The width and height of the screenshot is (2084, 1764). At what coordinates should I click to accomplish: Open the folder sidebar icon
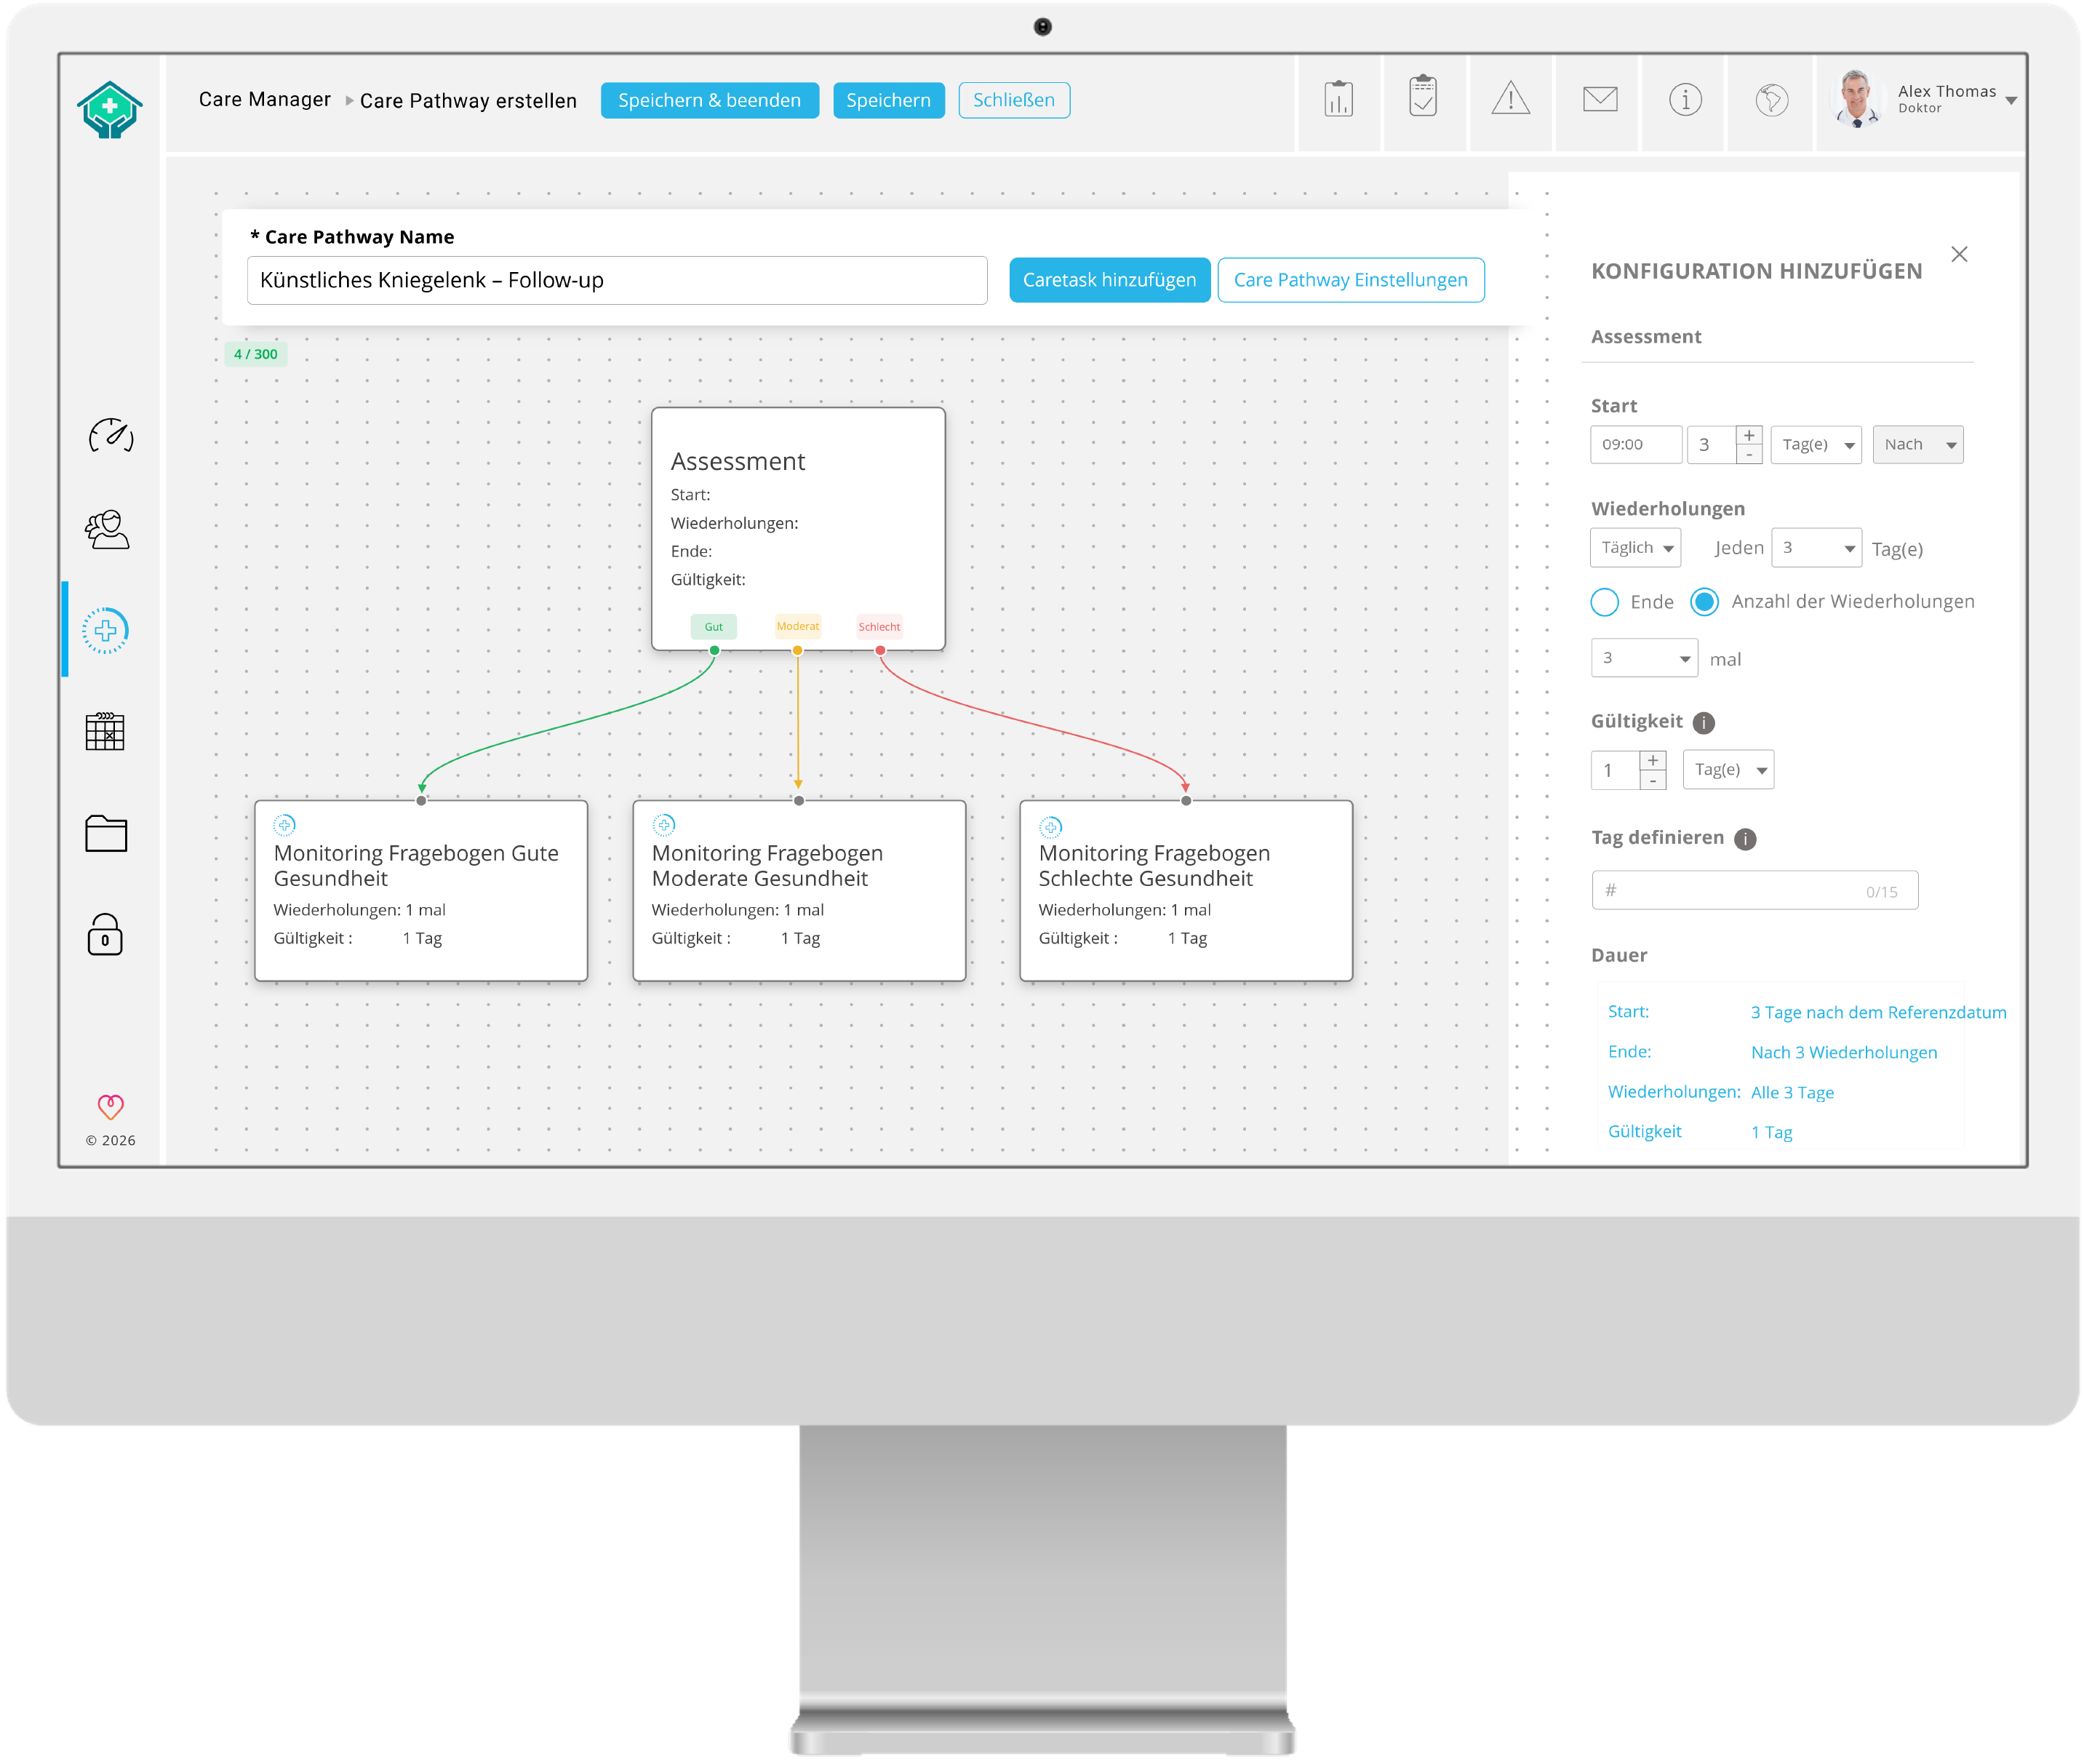click(106, 833)
